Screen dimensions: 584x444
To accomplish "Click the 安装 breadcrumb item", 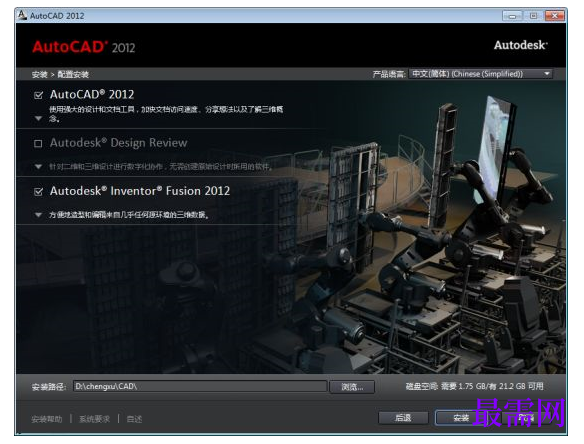I will coord(39,74).
